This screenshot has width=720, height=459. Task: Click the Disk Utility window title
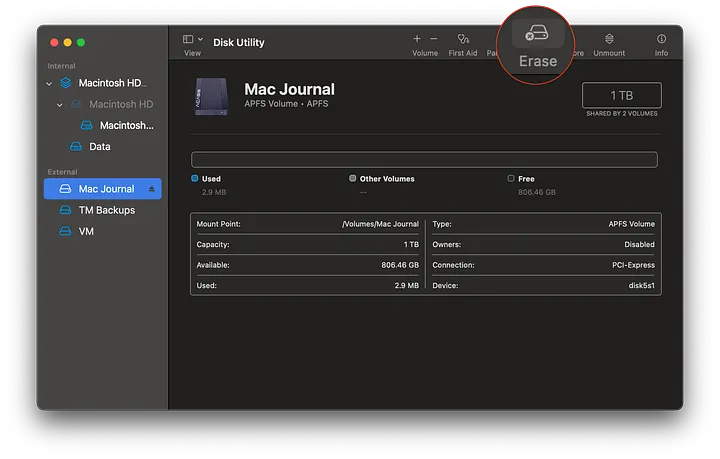[239, 42]
